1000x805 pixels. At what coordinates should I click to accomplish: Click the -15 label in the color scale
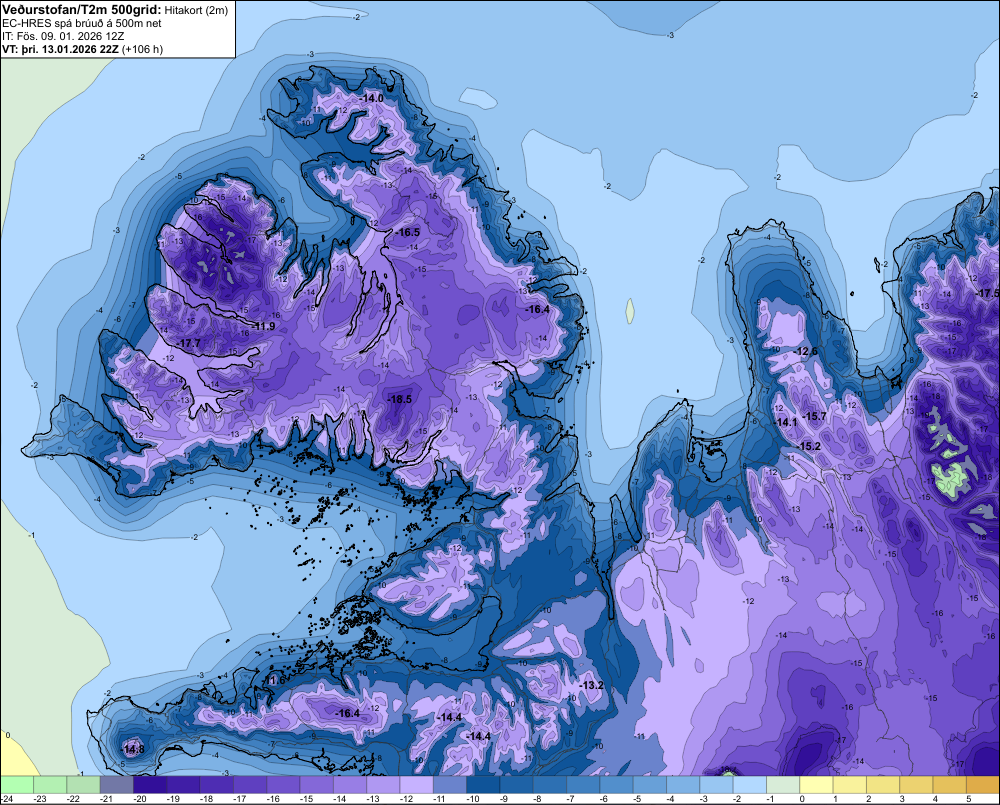pyautogui.click(x=305, y=799)
